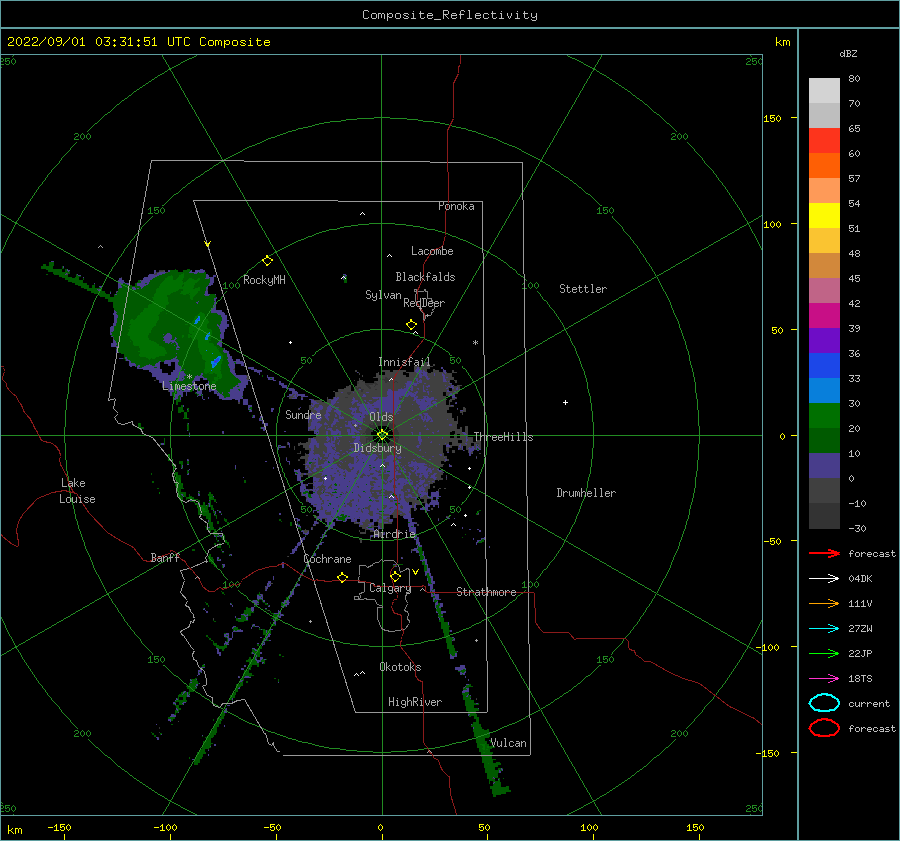Click the Sylvan label
Image resolution: width=900 pixels, height=841 pixels.
383,295
